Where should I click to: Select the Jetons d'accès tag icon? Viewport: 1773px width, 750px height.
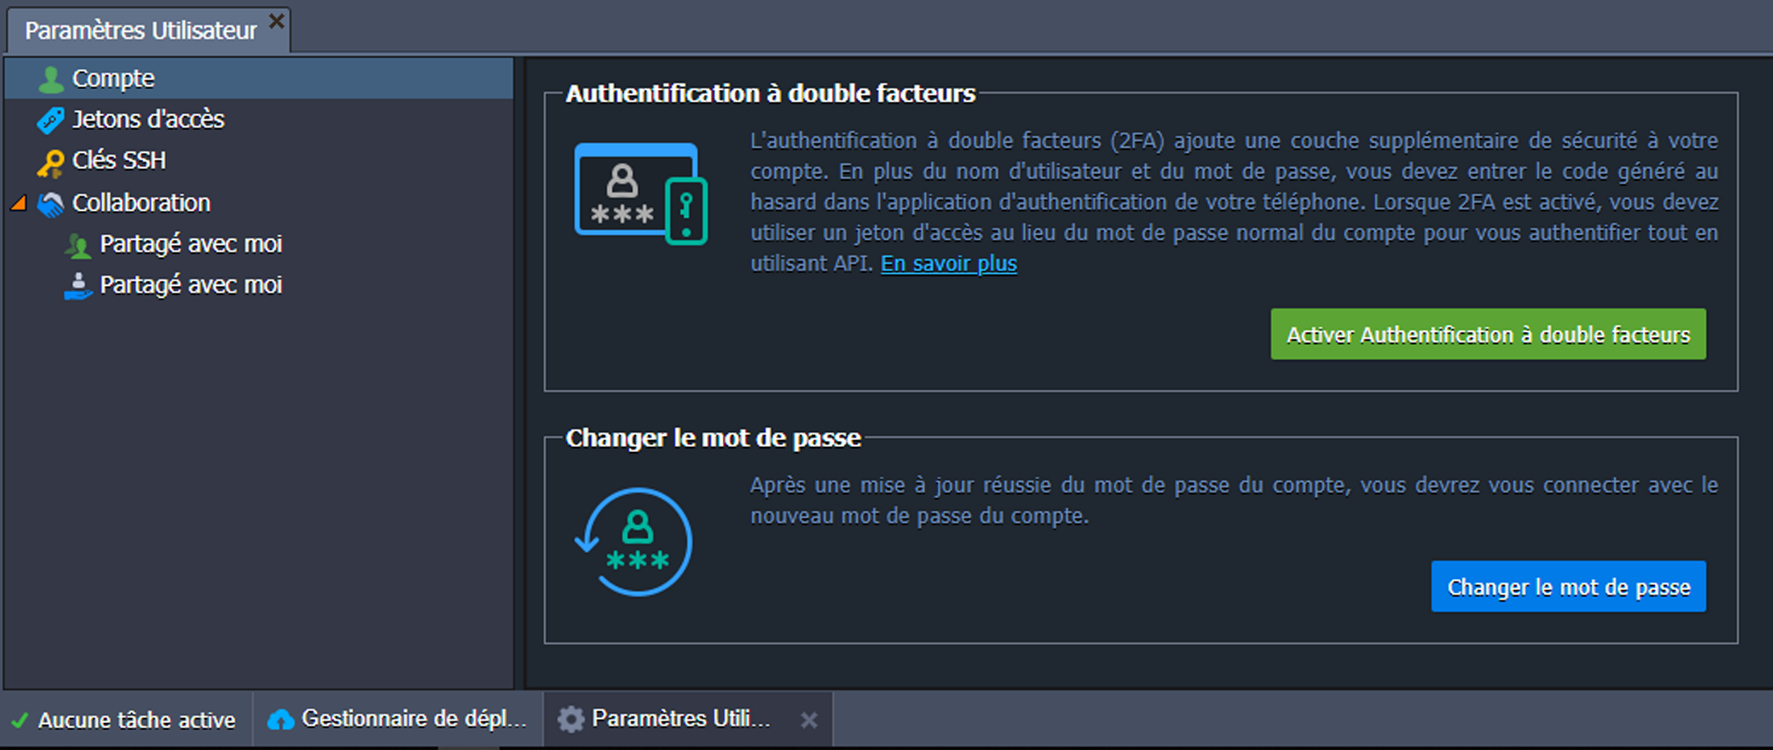pos(50,120)
